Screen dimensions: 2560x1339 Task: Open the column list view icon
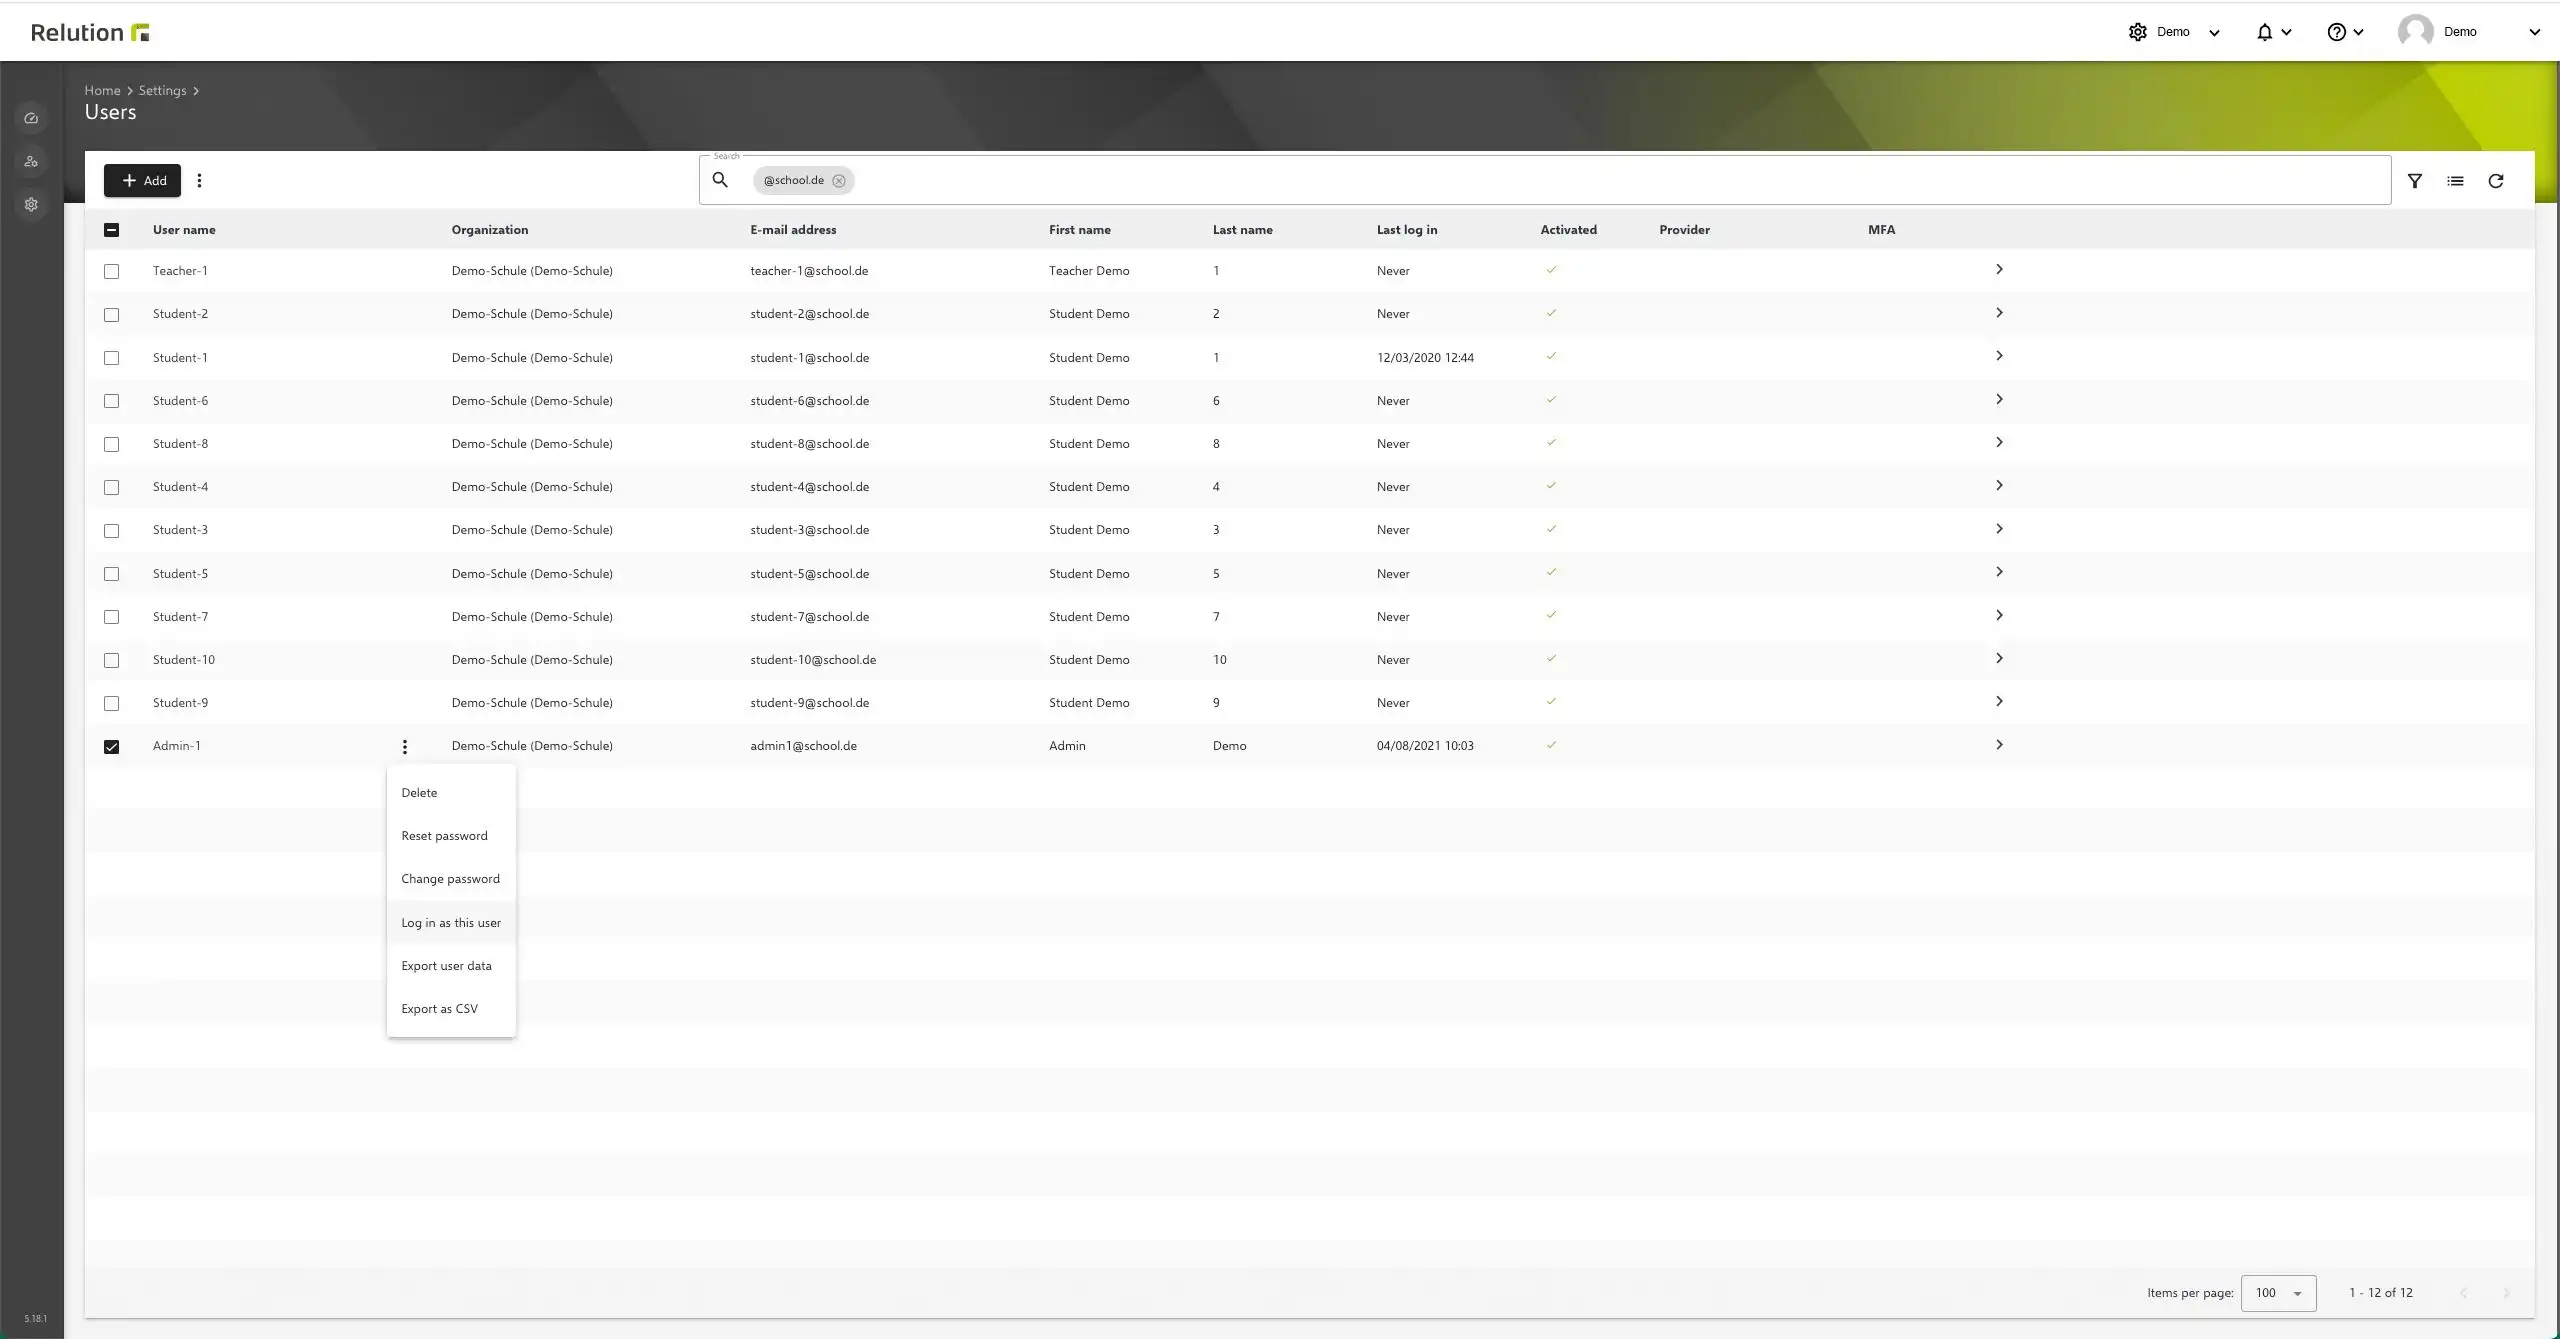point(2455,181)
